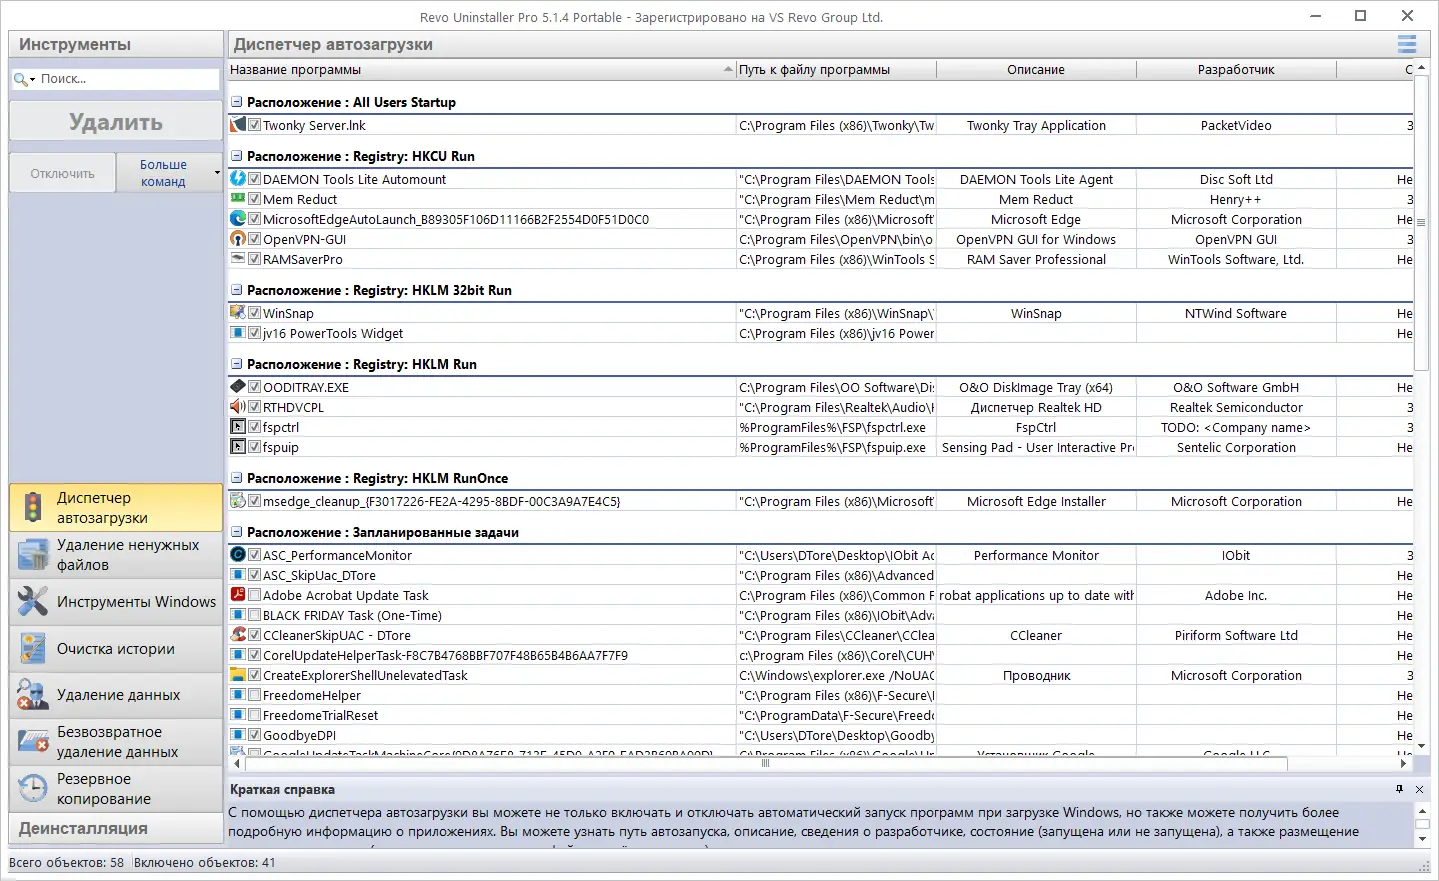Pin the Краткая справка help panel

(x=1399, y=789)
